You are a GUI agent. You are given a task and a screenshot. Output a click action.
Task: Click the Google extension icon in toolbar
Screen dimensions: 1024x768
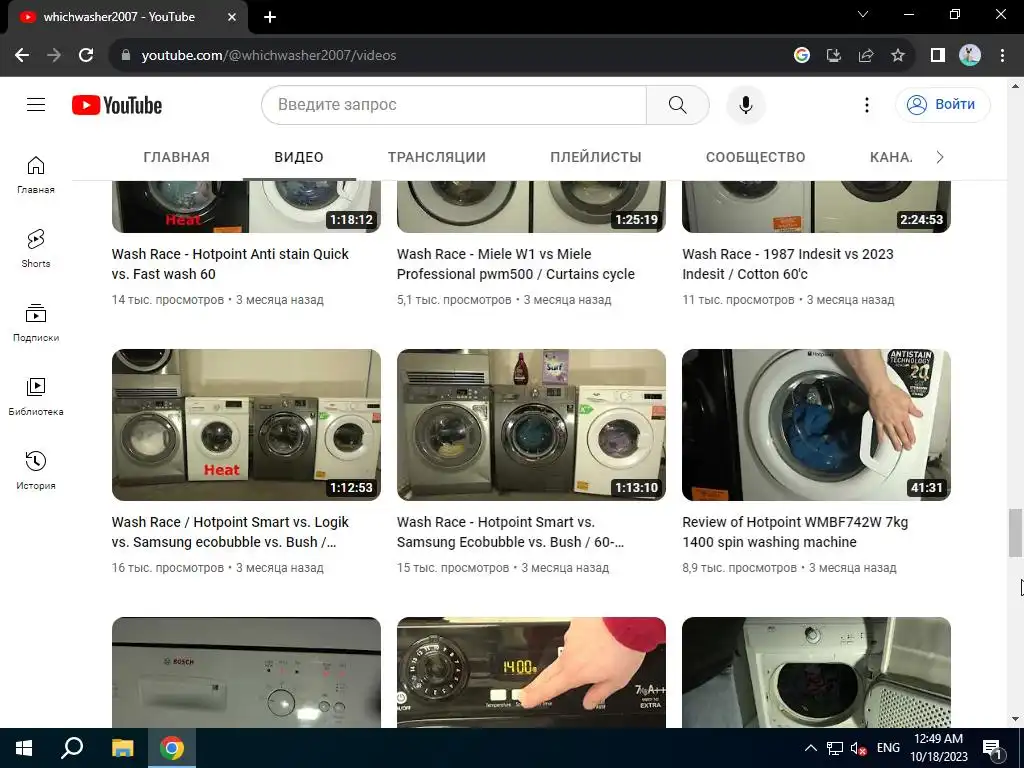click(801, 55)
